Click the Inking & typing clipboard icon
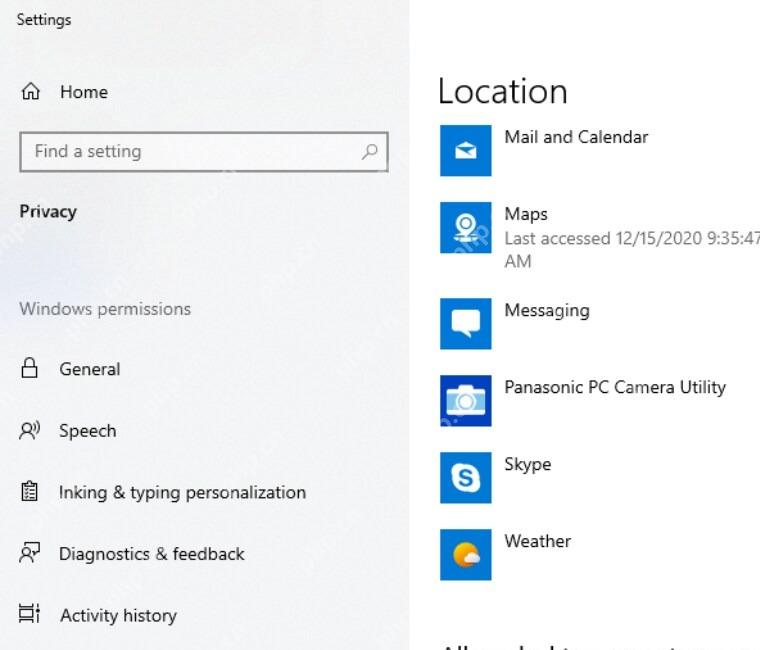 [30, 491]
